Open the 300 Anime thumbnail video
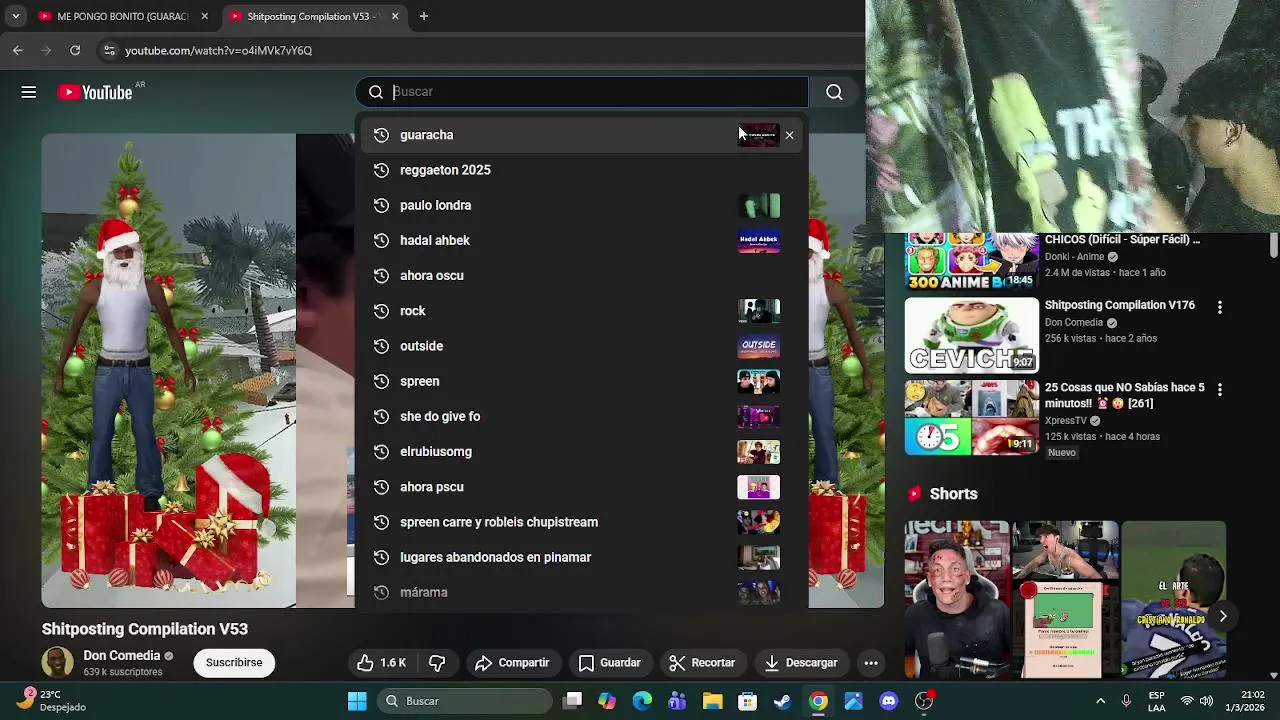This screenshot has height=720, width=1280. (x=972, y=262)
